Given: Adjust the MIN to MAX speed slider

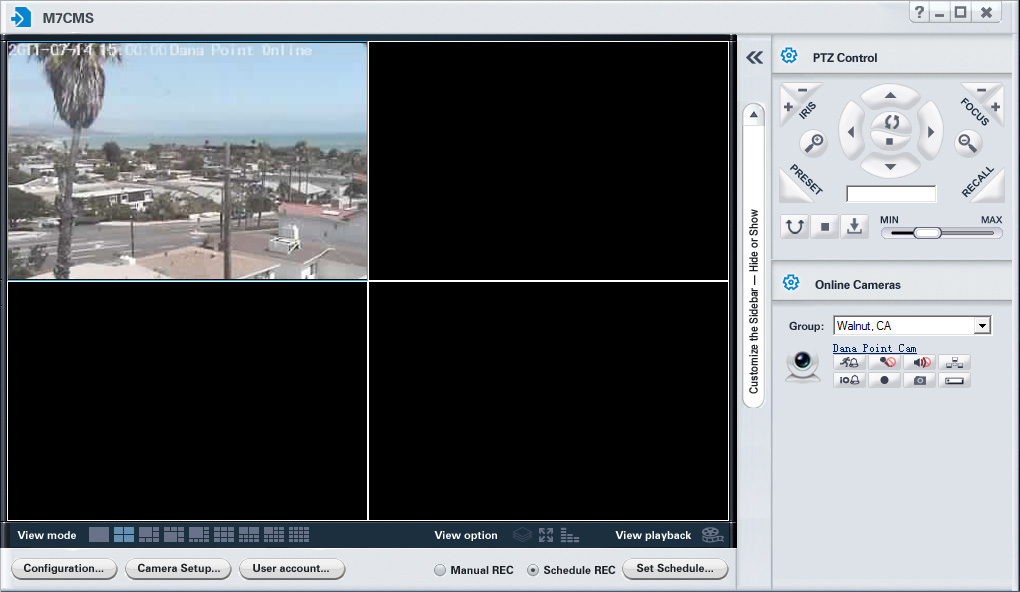Looking at the screenshot, I should pos(941,233).
